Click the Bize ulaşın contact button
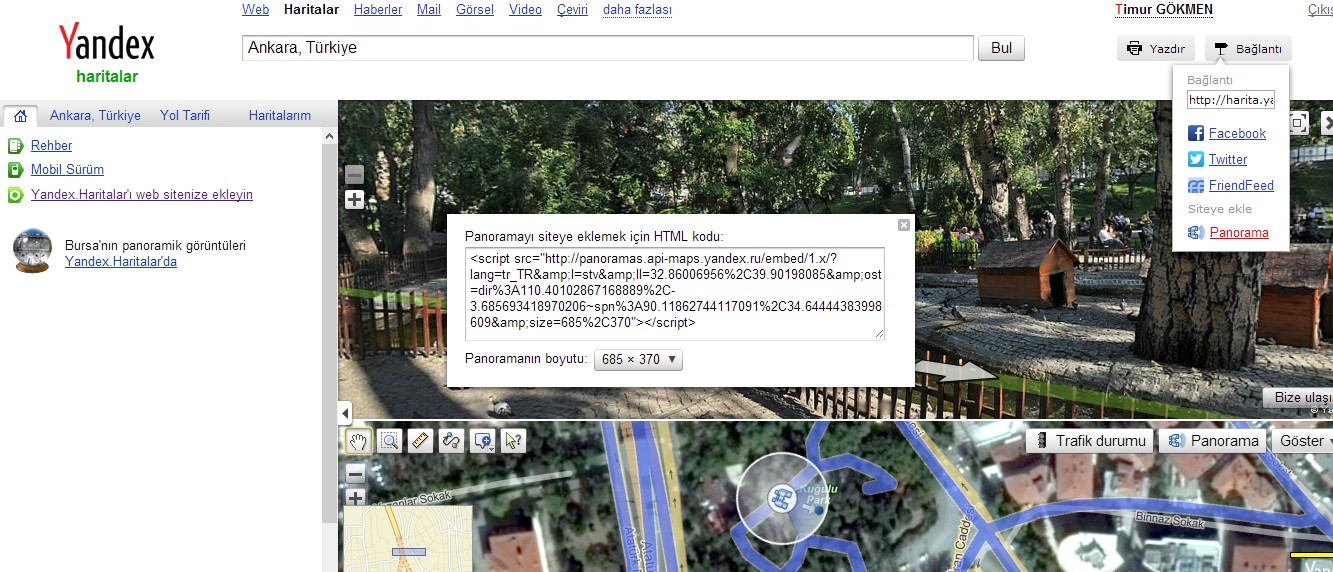This screenshot has height=572, width=1333. click(x=1298, y=398)
